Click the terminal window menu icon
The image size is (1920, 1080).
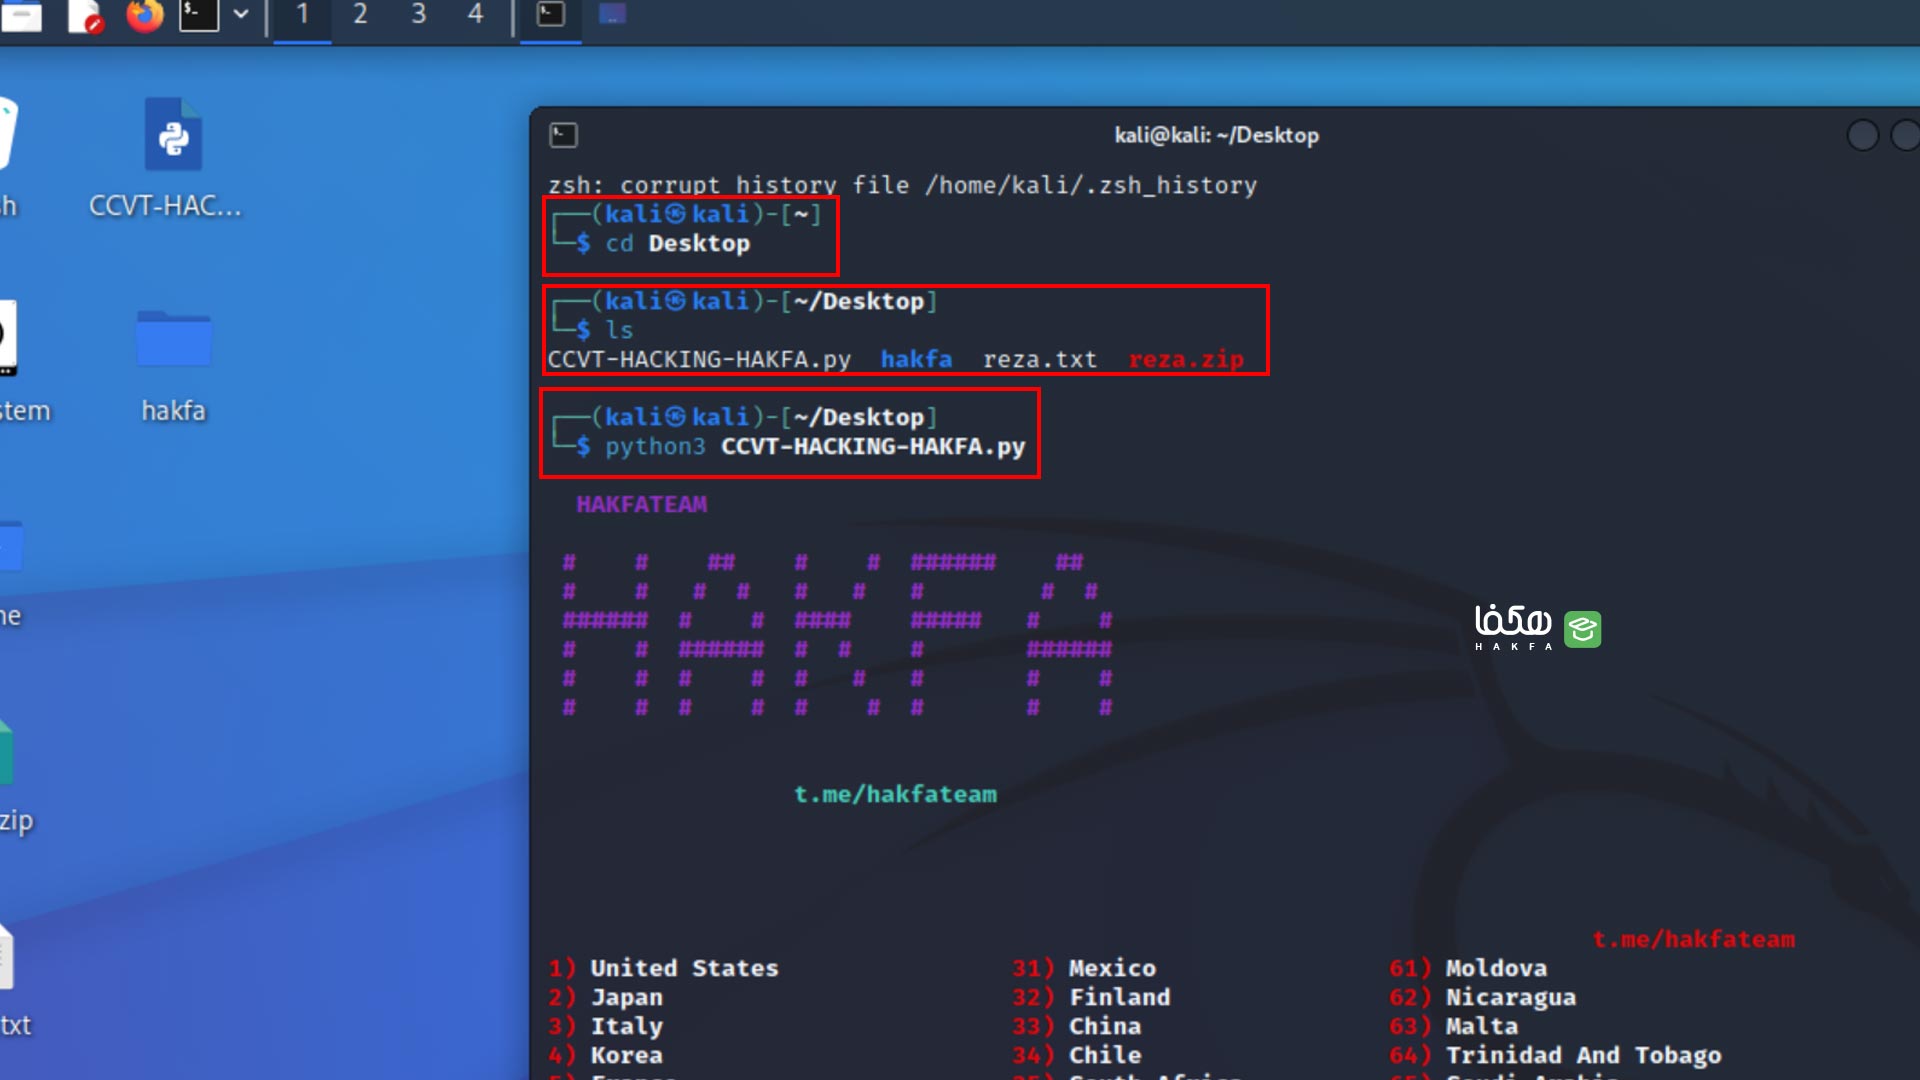(x=563, y=135)
